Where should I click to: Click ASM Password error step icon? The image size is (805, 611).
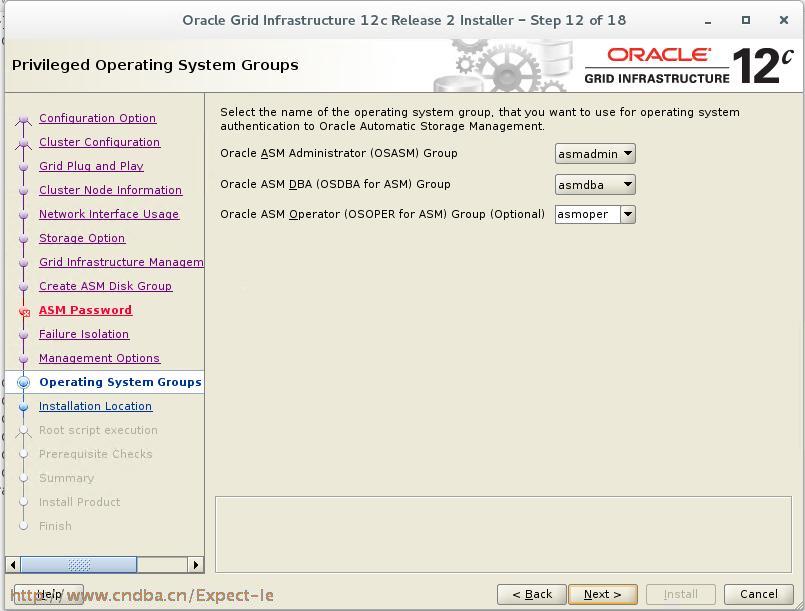[24, 311]
